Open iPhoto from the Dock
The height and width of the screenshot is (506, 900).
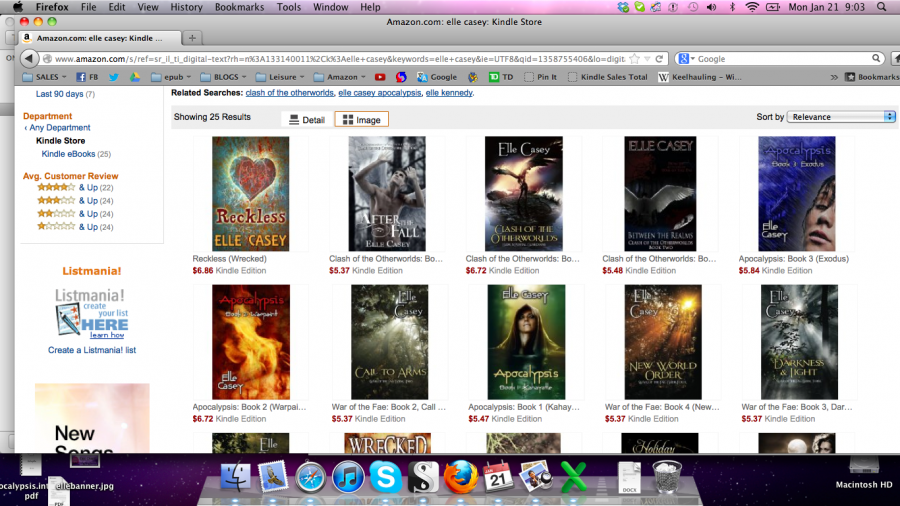click(x=535, y=476)
